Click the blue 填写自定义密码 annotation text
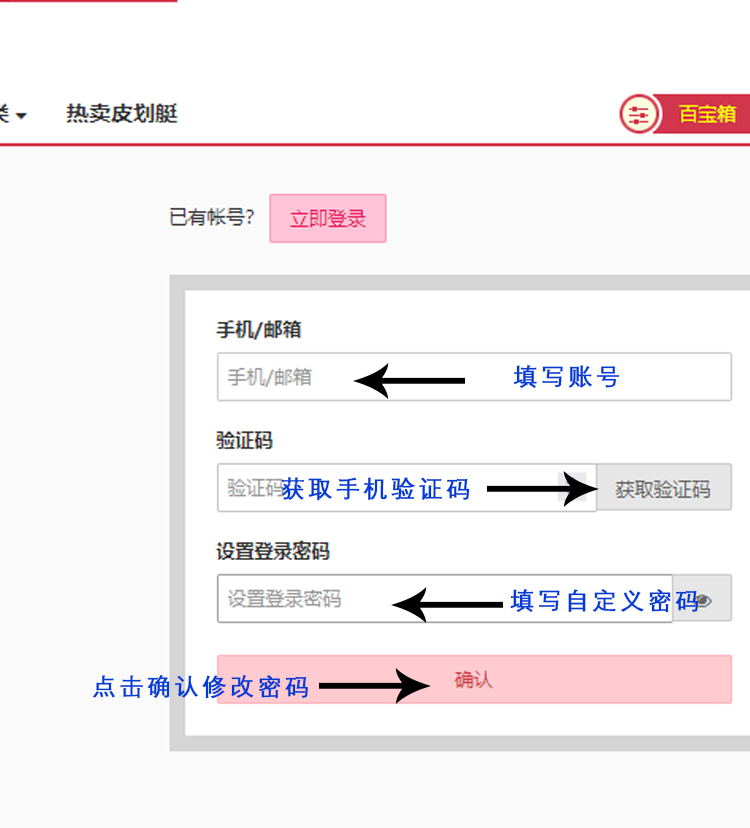This screenshot has width=750, height=828. point(605,601)
